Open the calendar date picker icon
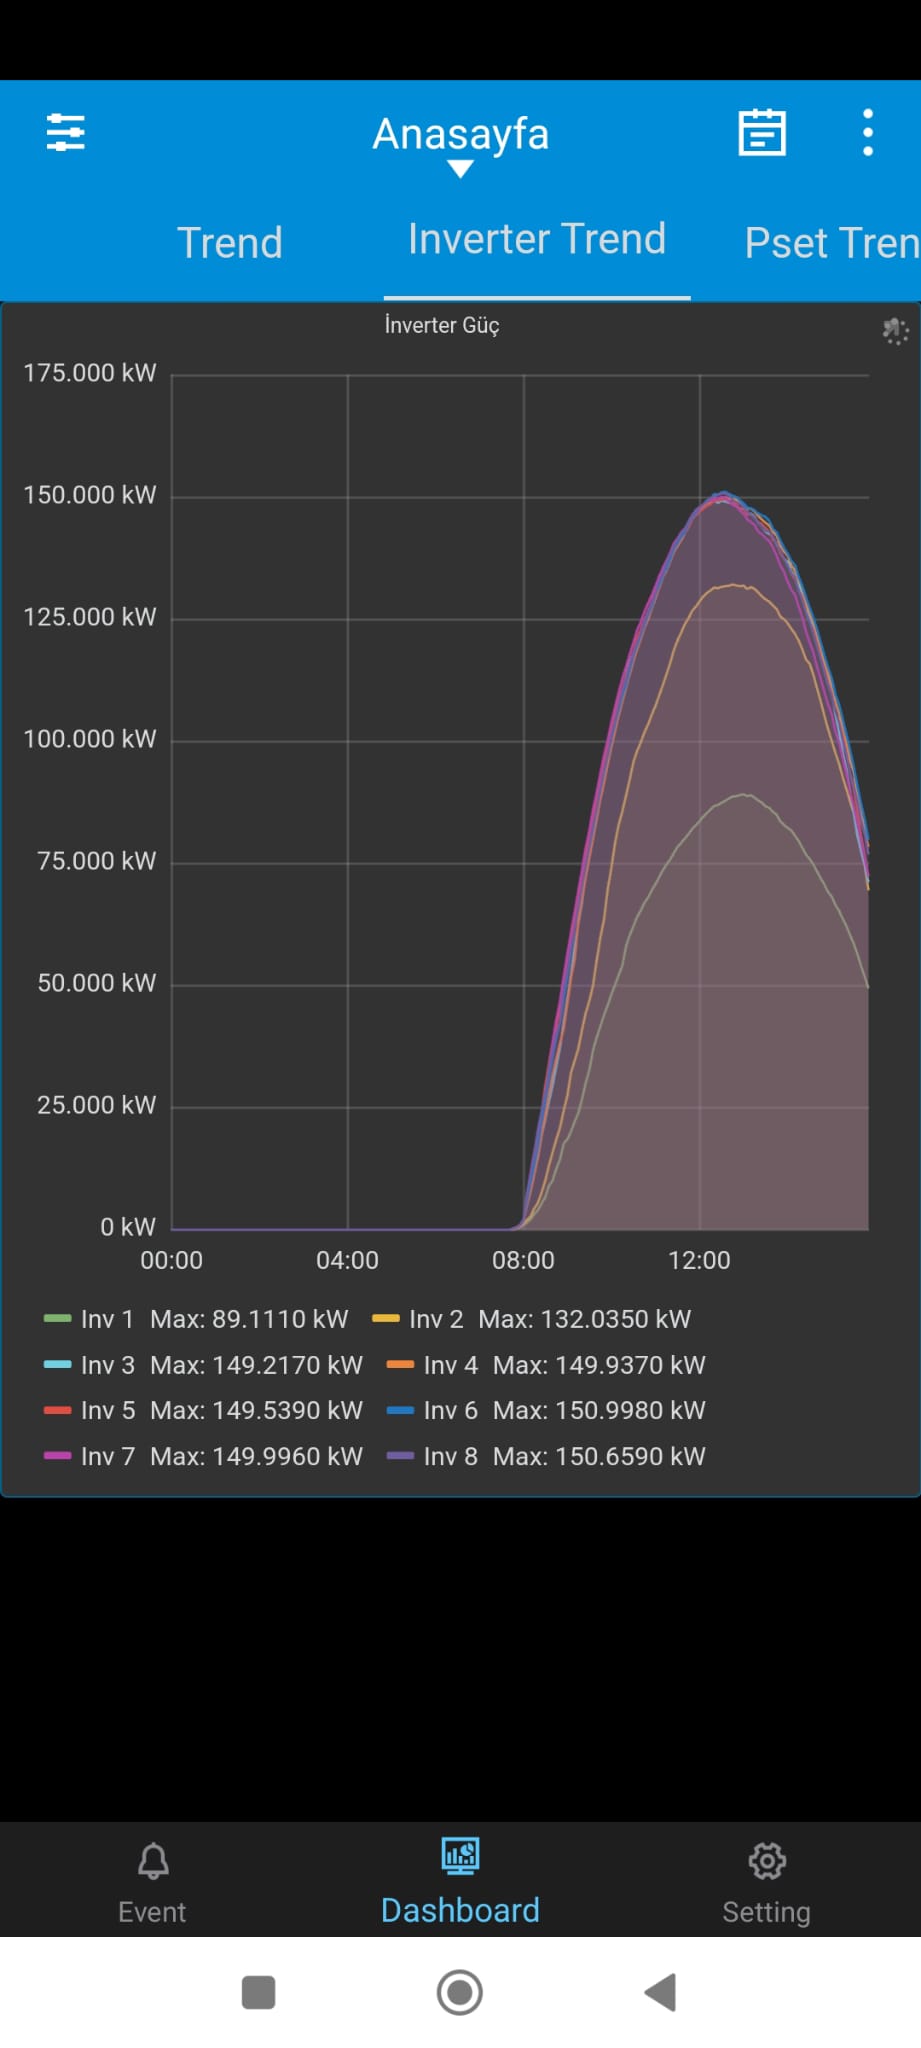 pos(762,132)
